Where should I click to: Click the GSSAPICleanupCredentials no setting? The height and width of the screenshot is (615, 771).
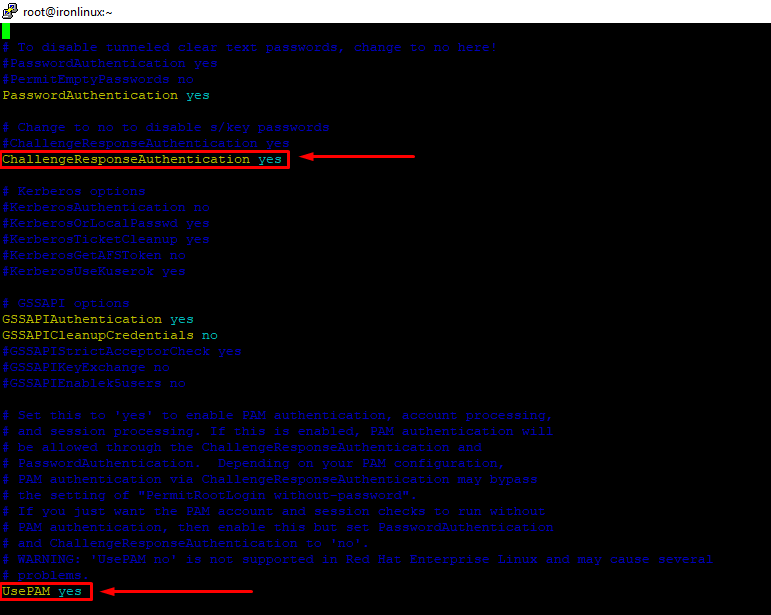pos(110,335)
